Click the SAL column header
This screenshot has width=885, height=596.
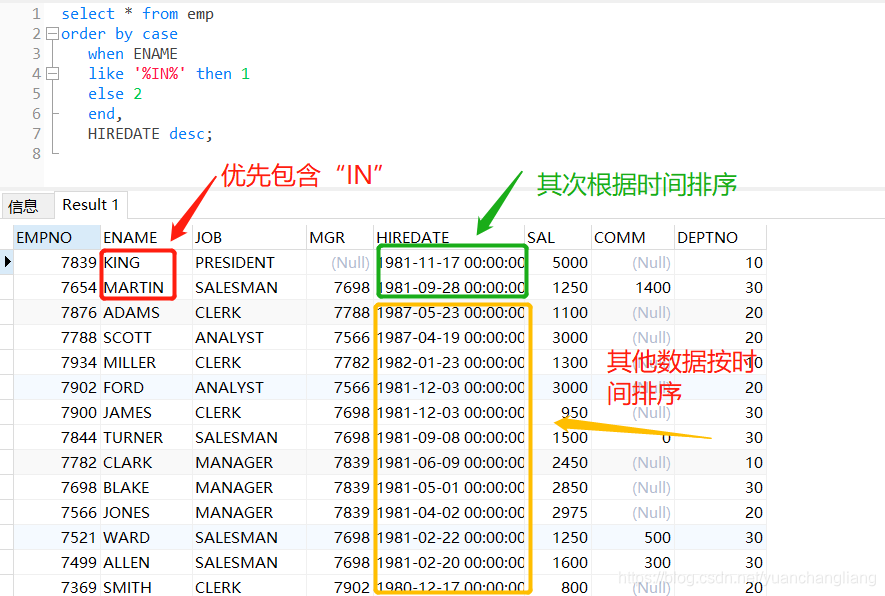tap(558, 238)
